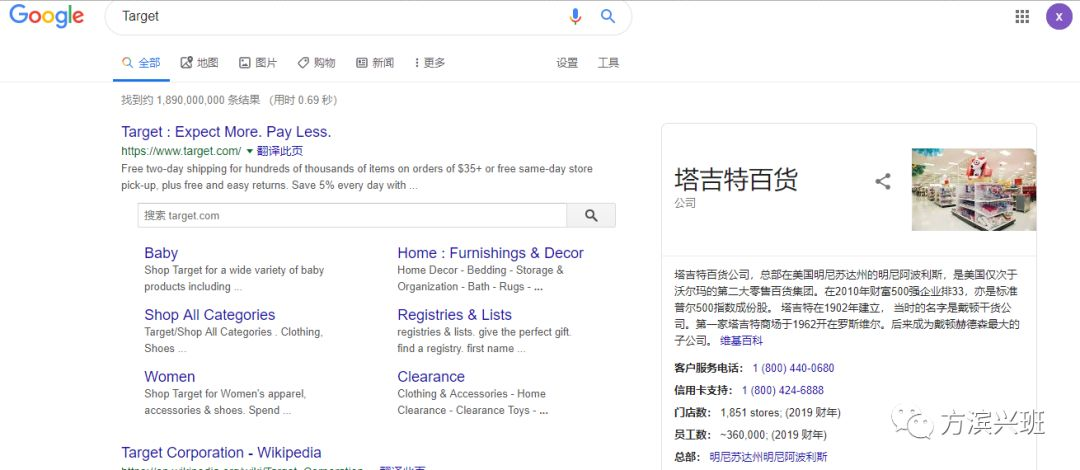This screenshot has height=470, width=1080.
Task: Open the Google apps grid
Action: tap(1022, 17)
